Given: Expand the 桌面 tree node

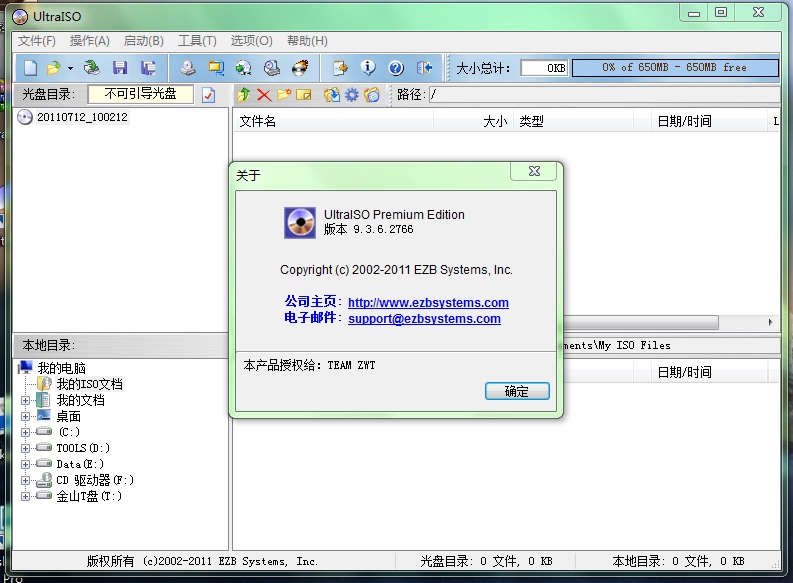Looking at the screenshot, I should tap(26, 416).
